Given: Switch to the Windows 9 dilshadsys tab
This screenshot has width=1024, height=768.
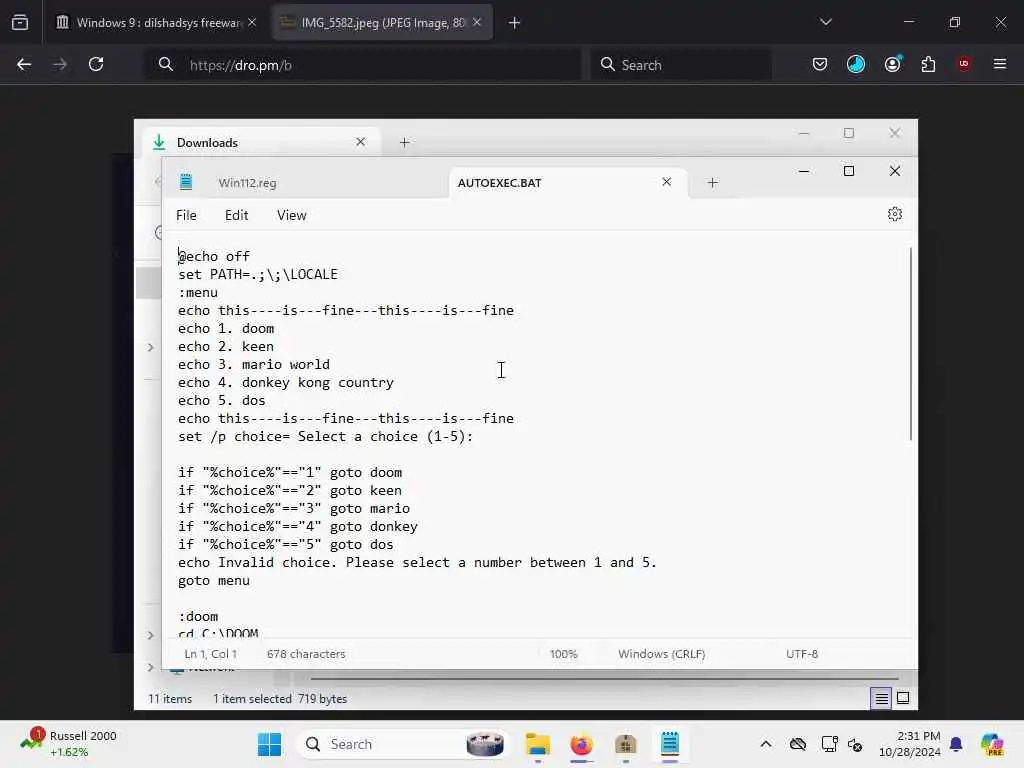Looking at the screenshot, I should [x=157, y=23].
